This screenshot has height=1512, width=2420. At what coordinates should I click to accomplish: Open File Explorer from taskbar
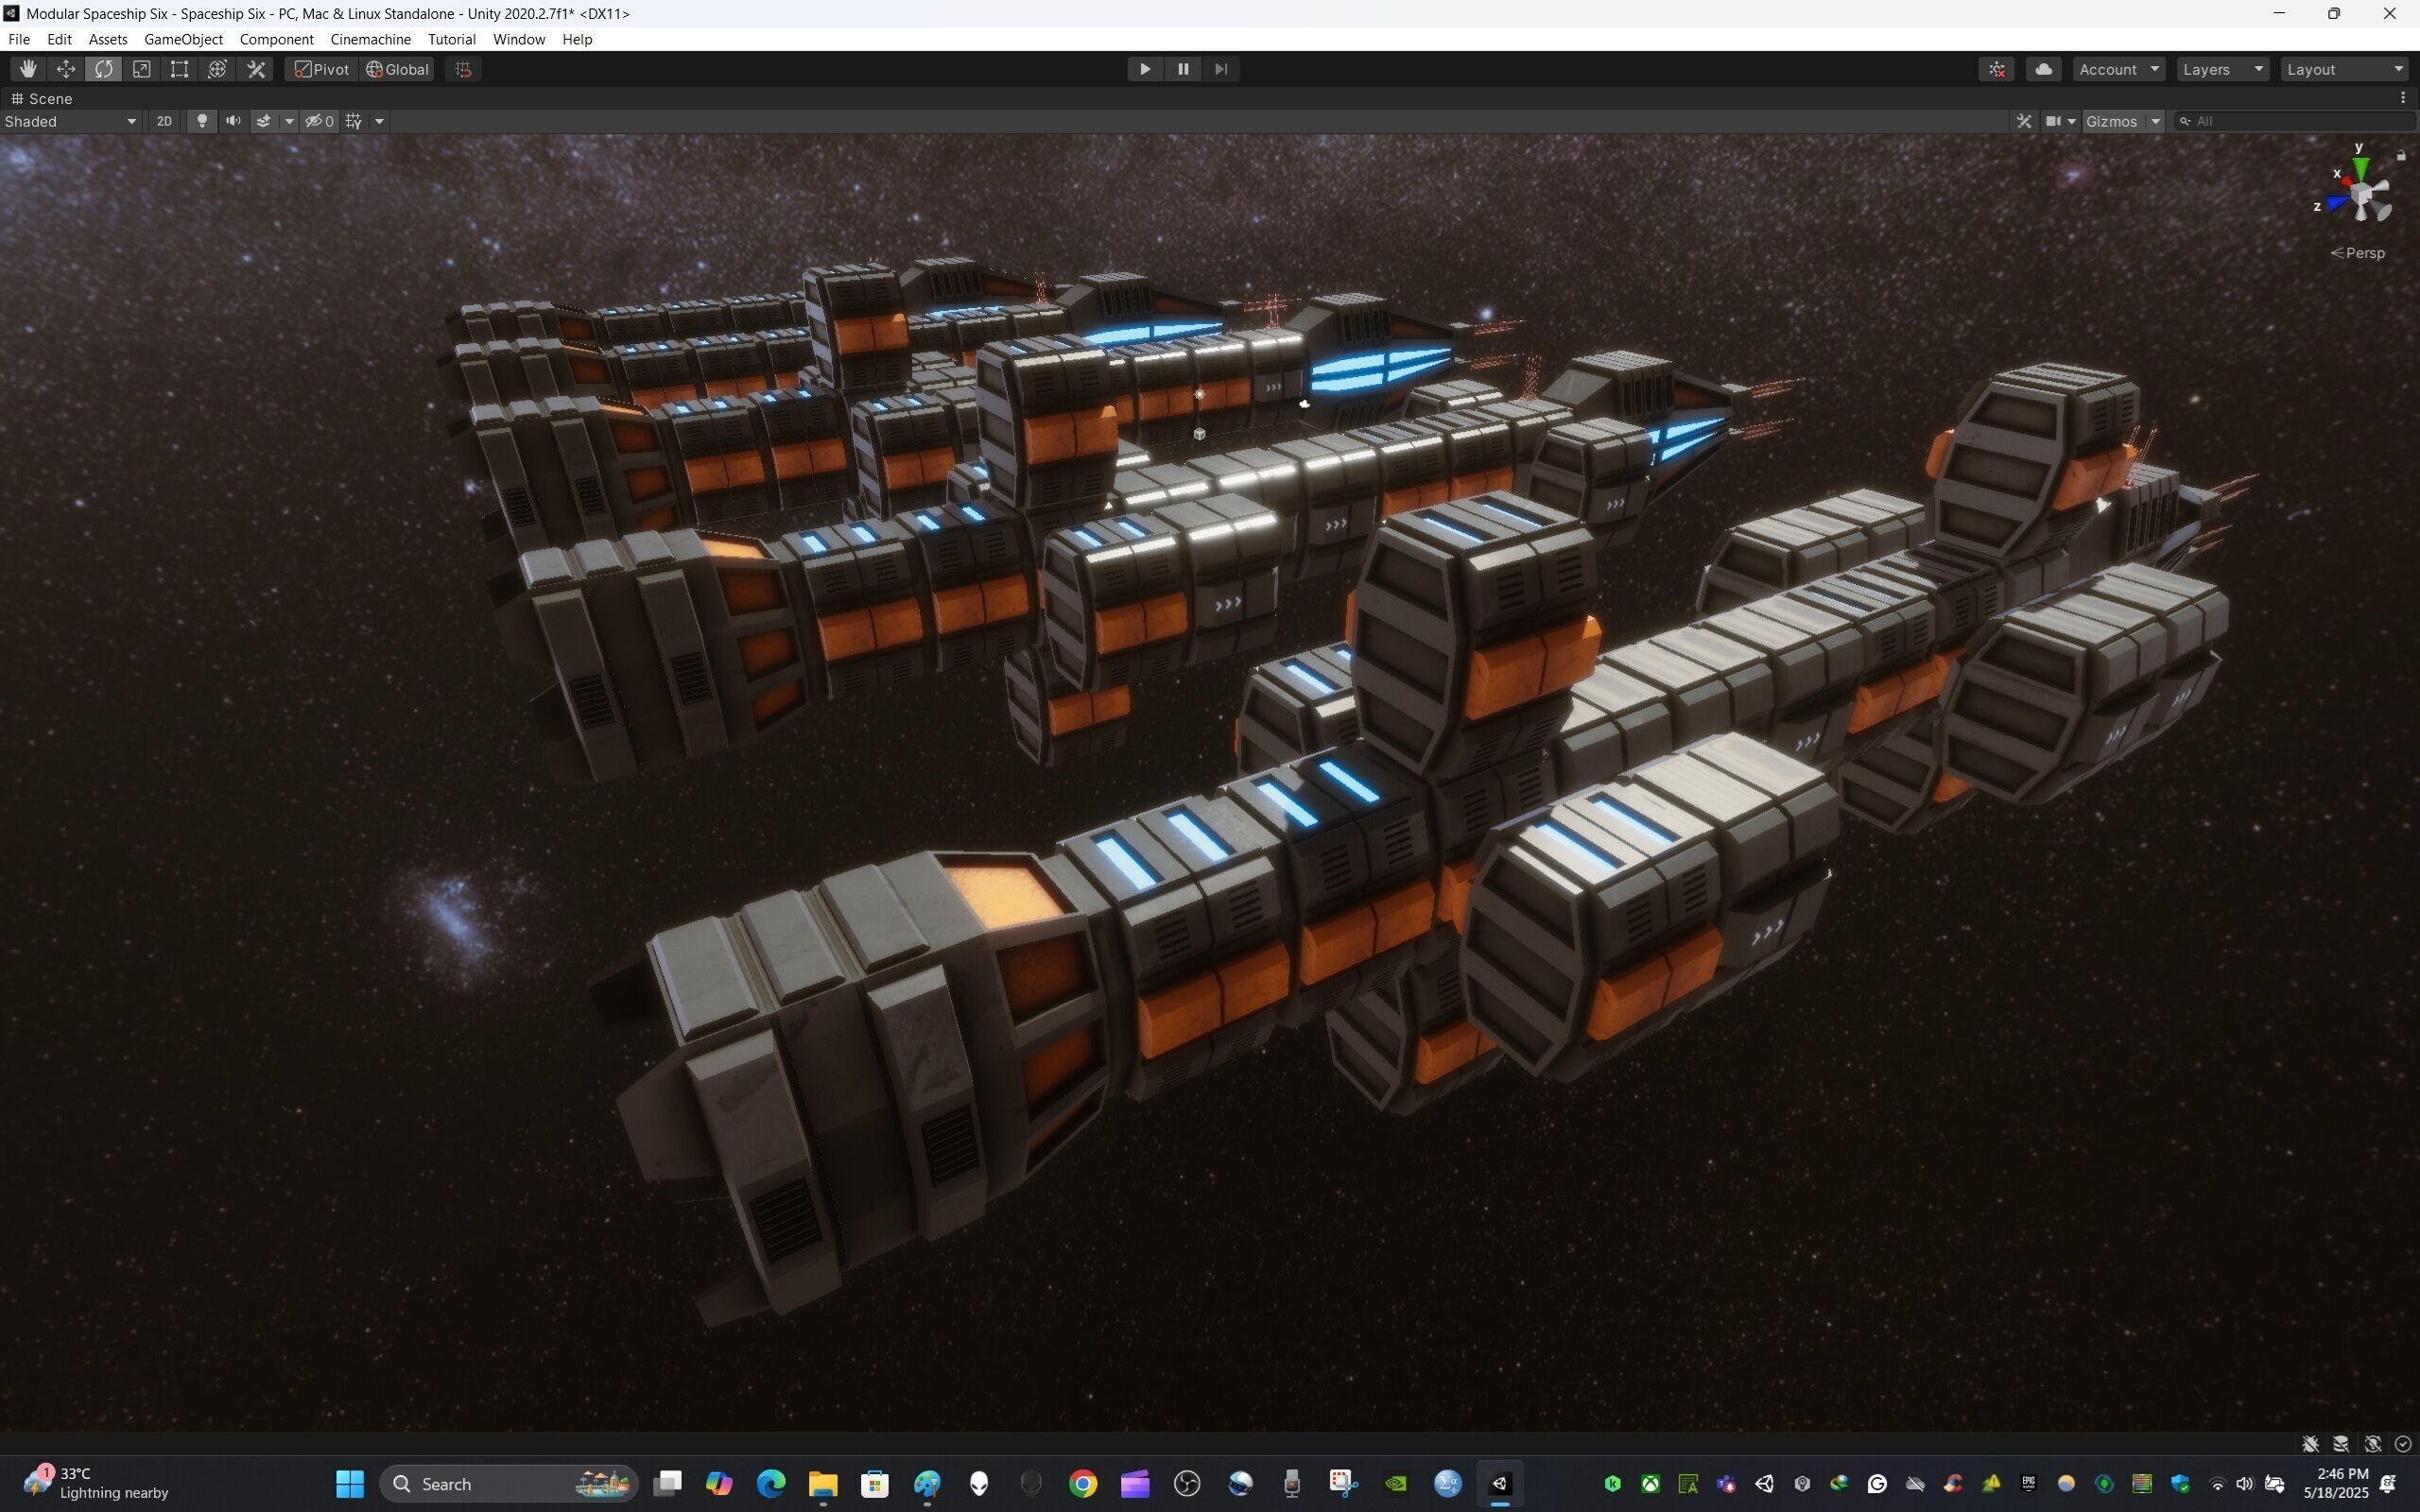click(x=823, y=1484)
